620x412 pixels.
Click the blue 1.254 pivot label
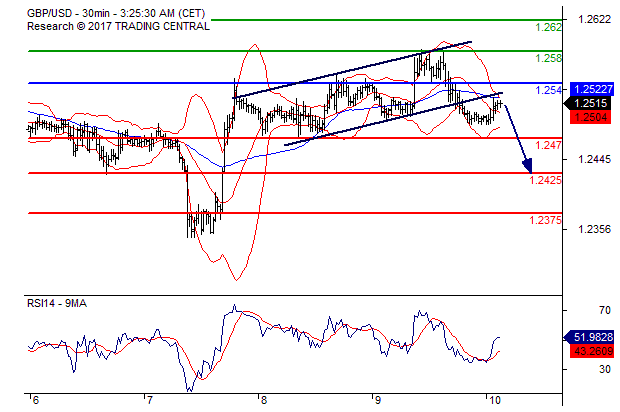(548, 90)
